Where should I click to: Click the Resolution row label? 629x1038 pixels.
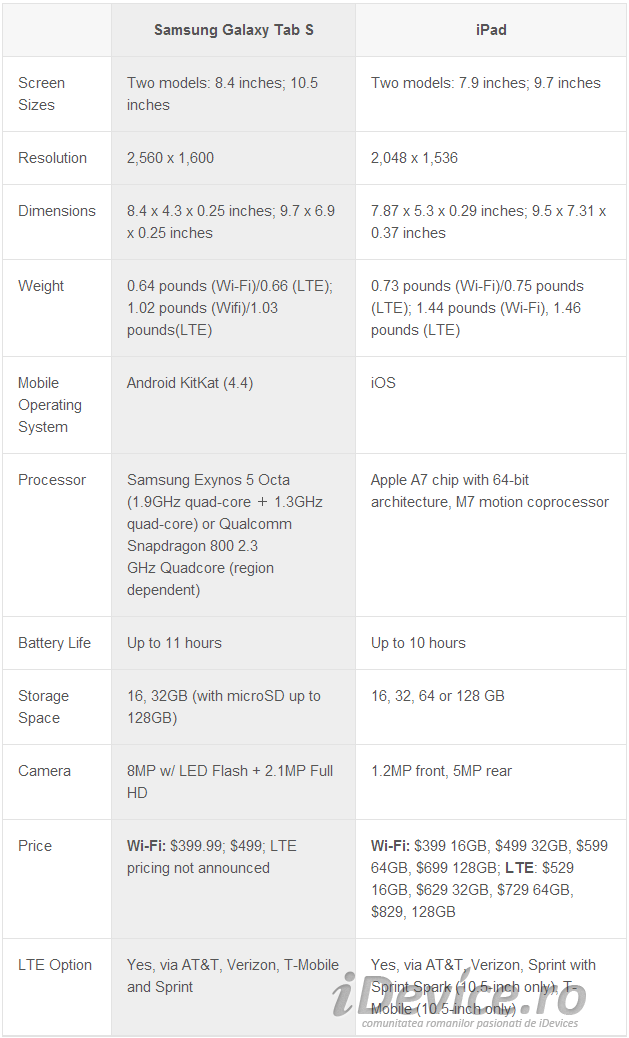tap(52, 158)
